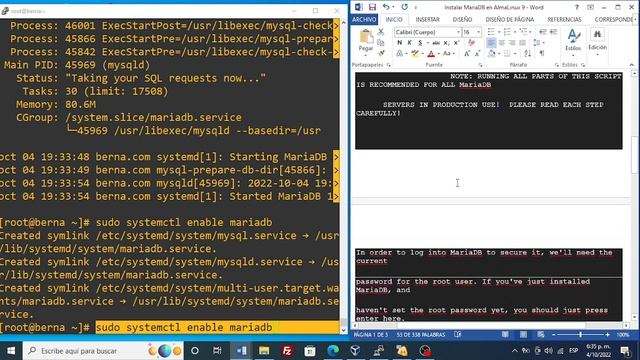This screenshot has width=640, height=360.
Task: Pick the red font color swatch
Action: click(431, 53)
